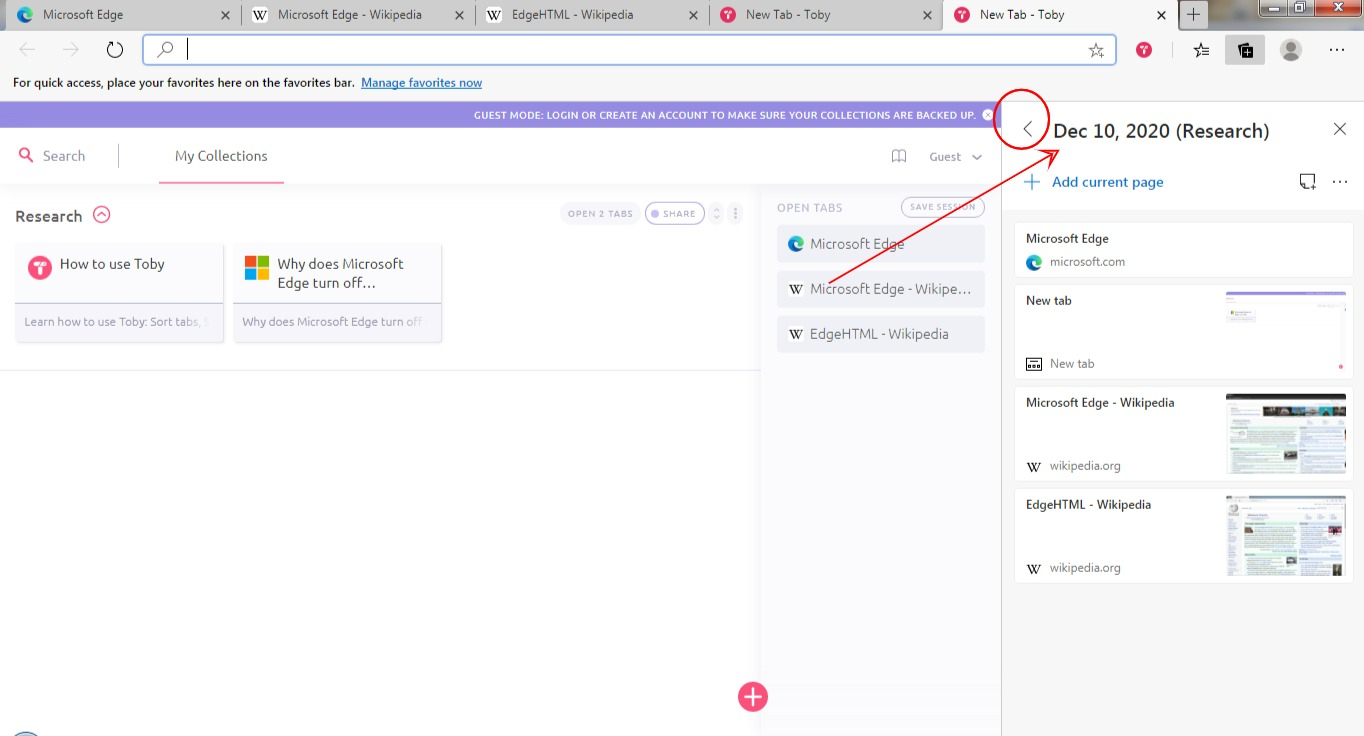Open the Microsoft Edge microsoft.com collection item
Screen dimensions: 1364x736
(x=1183, y=250)
